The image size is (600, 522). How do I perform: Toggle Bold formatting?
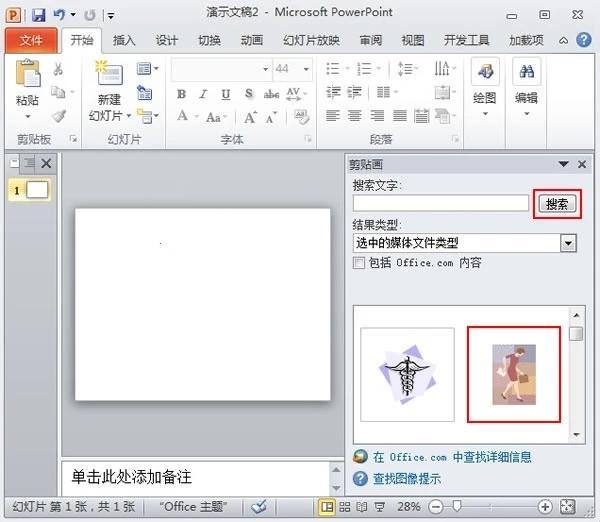181,94
